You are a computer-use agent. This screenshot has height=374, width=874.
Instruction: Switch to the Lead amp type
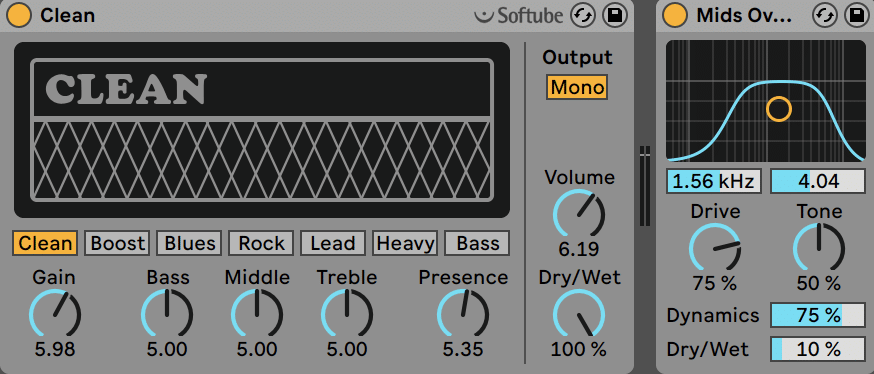coord(333,244)
